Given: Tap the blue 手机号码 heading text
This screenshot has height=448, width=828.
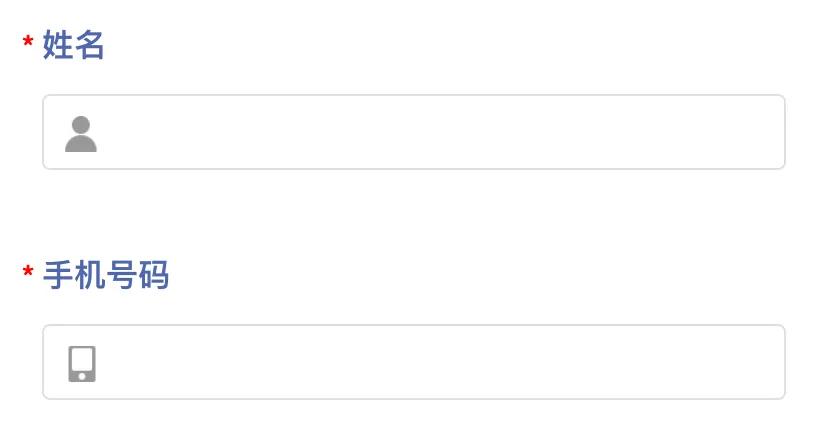Looking at the screenshot, I should [x=106, y=276].
